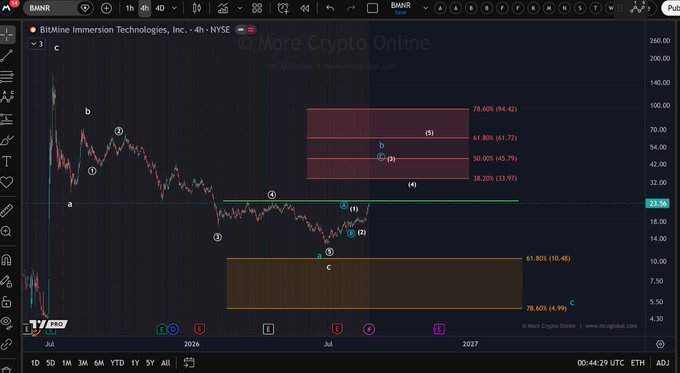Screen dimensions: 680x373
Task: Start bar replay mode
Action: click(305, 8)
